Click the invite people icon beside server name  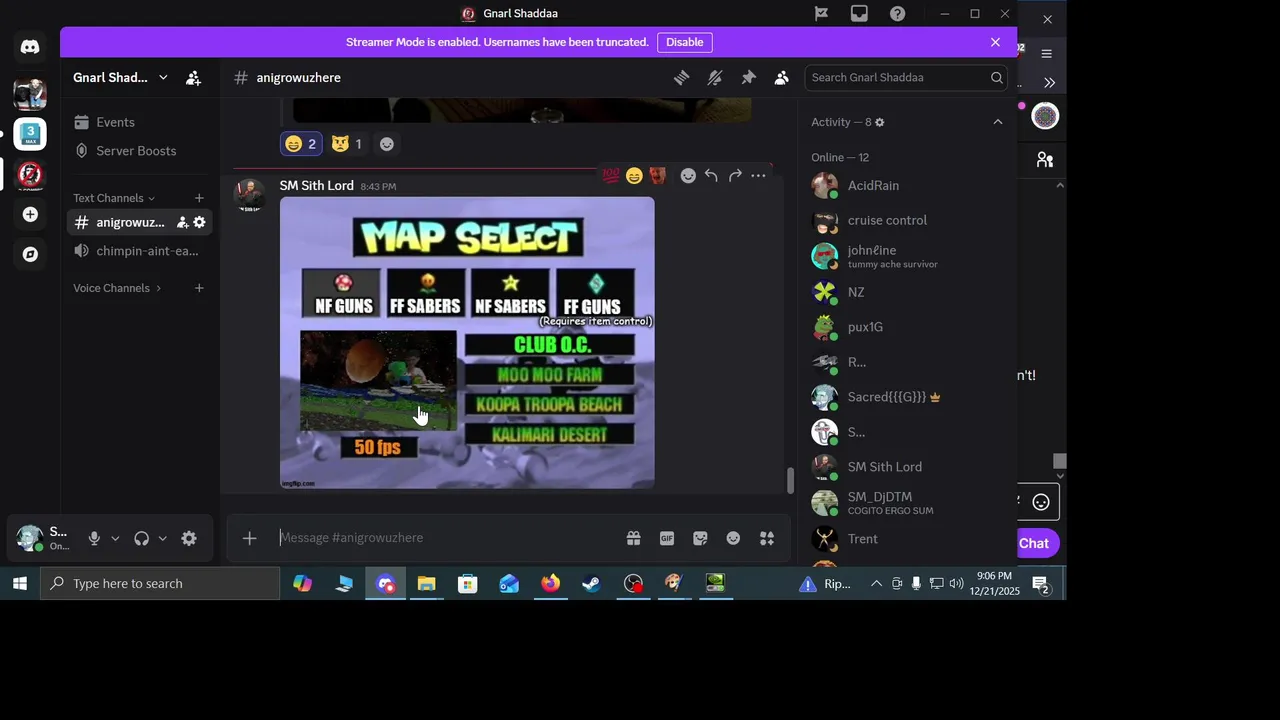tap(194, 77)
